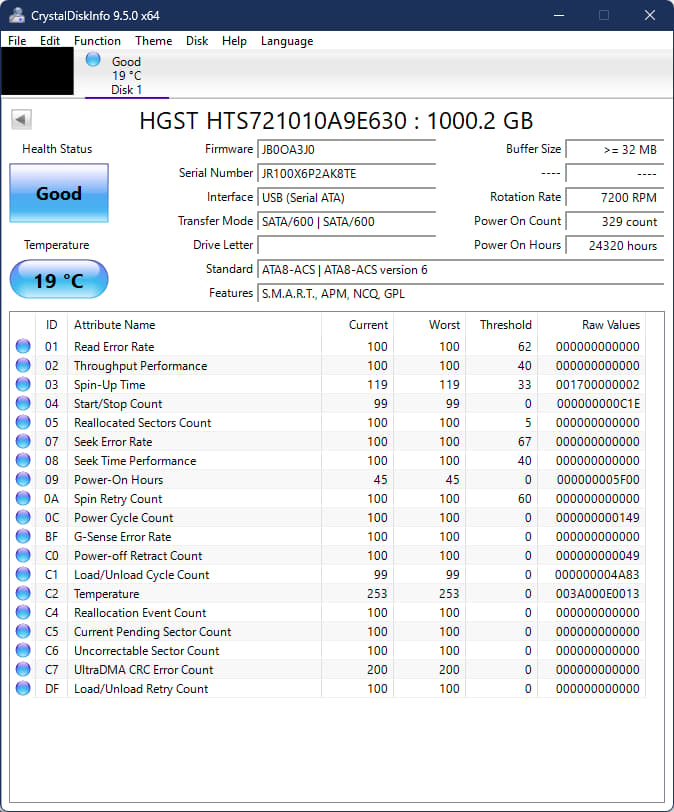The image size is (674, 812).
Task: Click raw value 003A000E0013
Action: [597, 593]
